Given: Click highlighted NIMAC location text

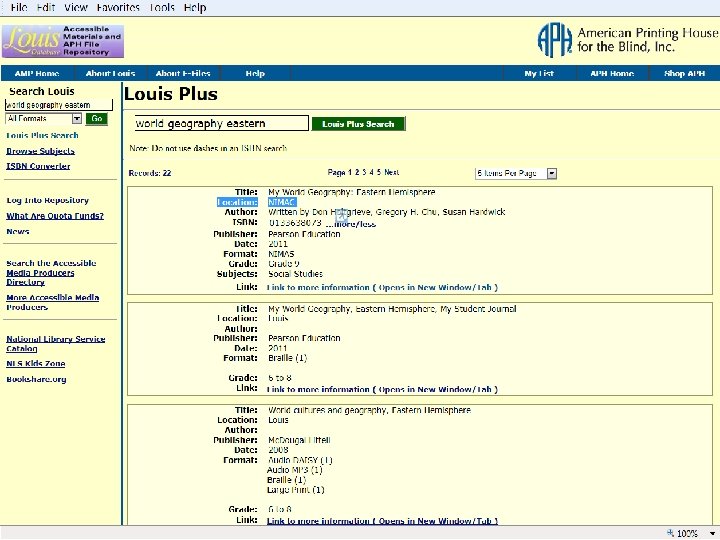Looking at the screenshot, I should [x=282, y=202].
